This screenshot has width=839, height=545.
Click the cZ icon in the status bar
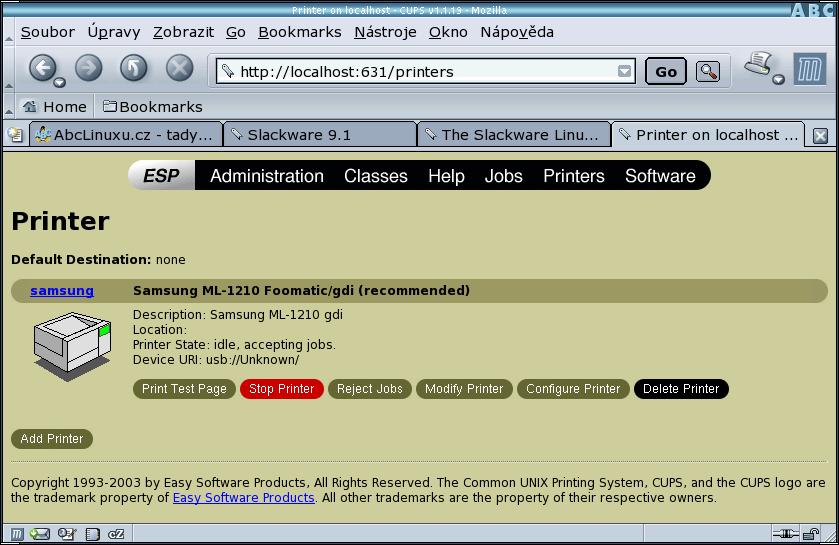pos(116,534)
